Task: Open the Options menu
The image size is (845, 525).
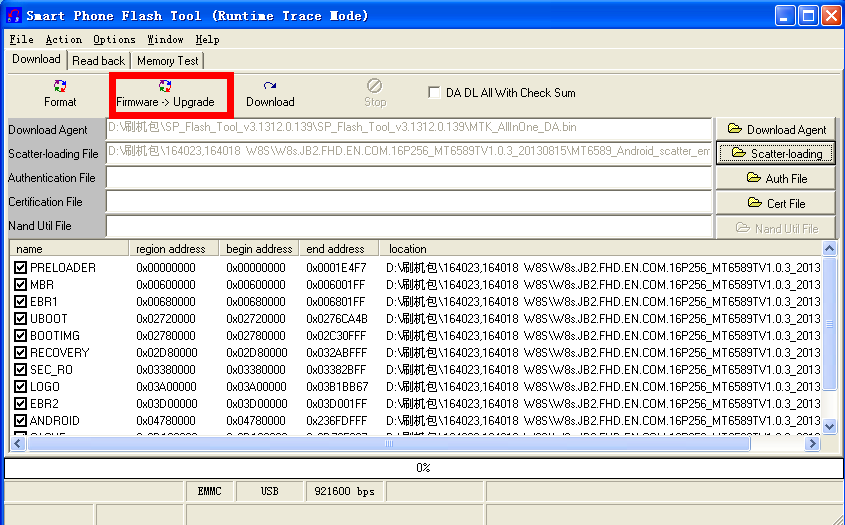Action: (114, 39)
